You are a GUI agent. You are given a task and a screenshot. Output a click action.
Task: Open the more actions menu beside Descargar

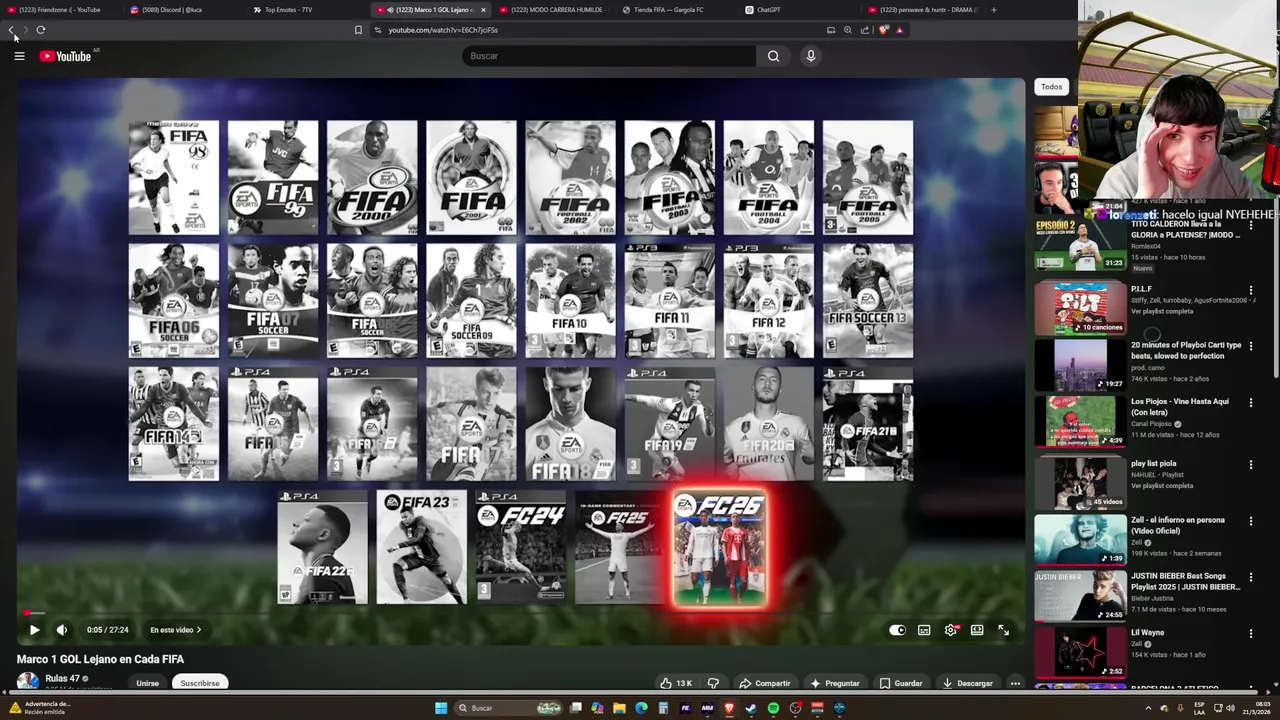[x=1015, y=683]
